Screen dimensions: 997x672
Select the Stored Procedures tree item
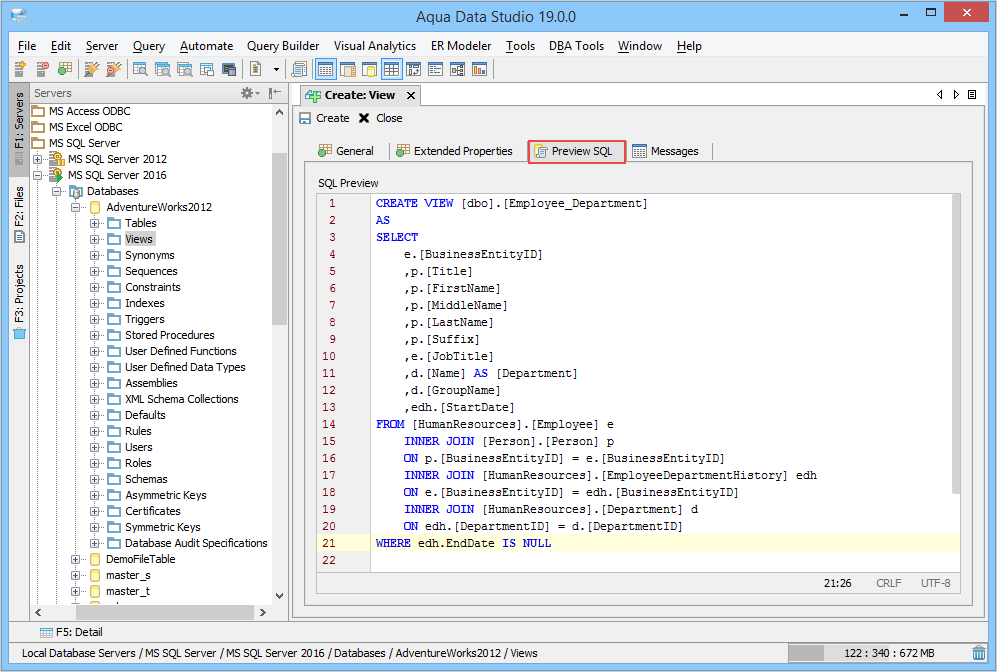pyautogui.click(x=169, y=335)
